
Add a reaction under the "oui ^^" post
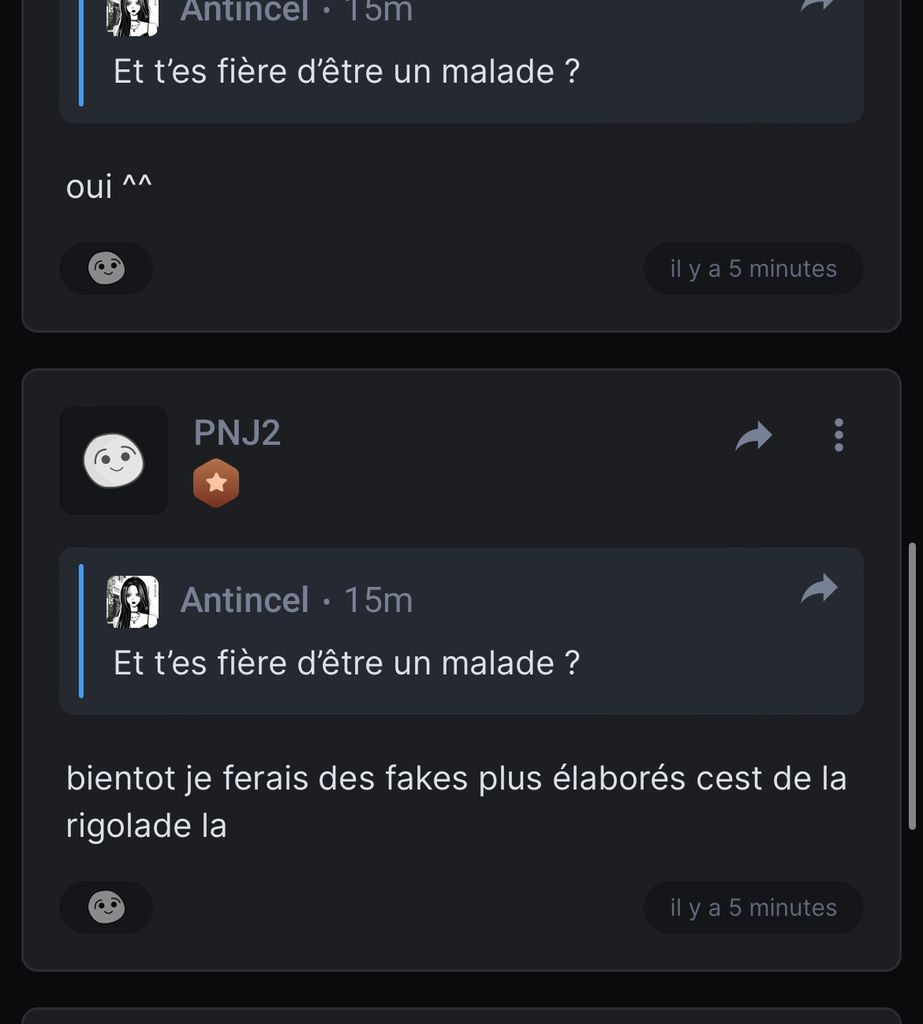point(106,268)
